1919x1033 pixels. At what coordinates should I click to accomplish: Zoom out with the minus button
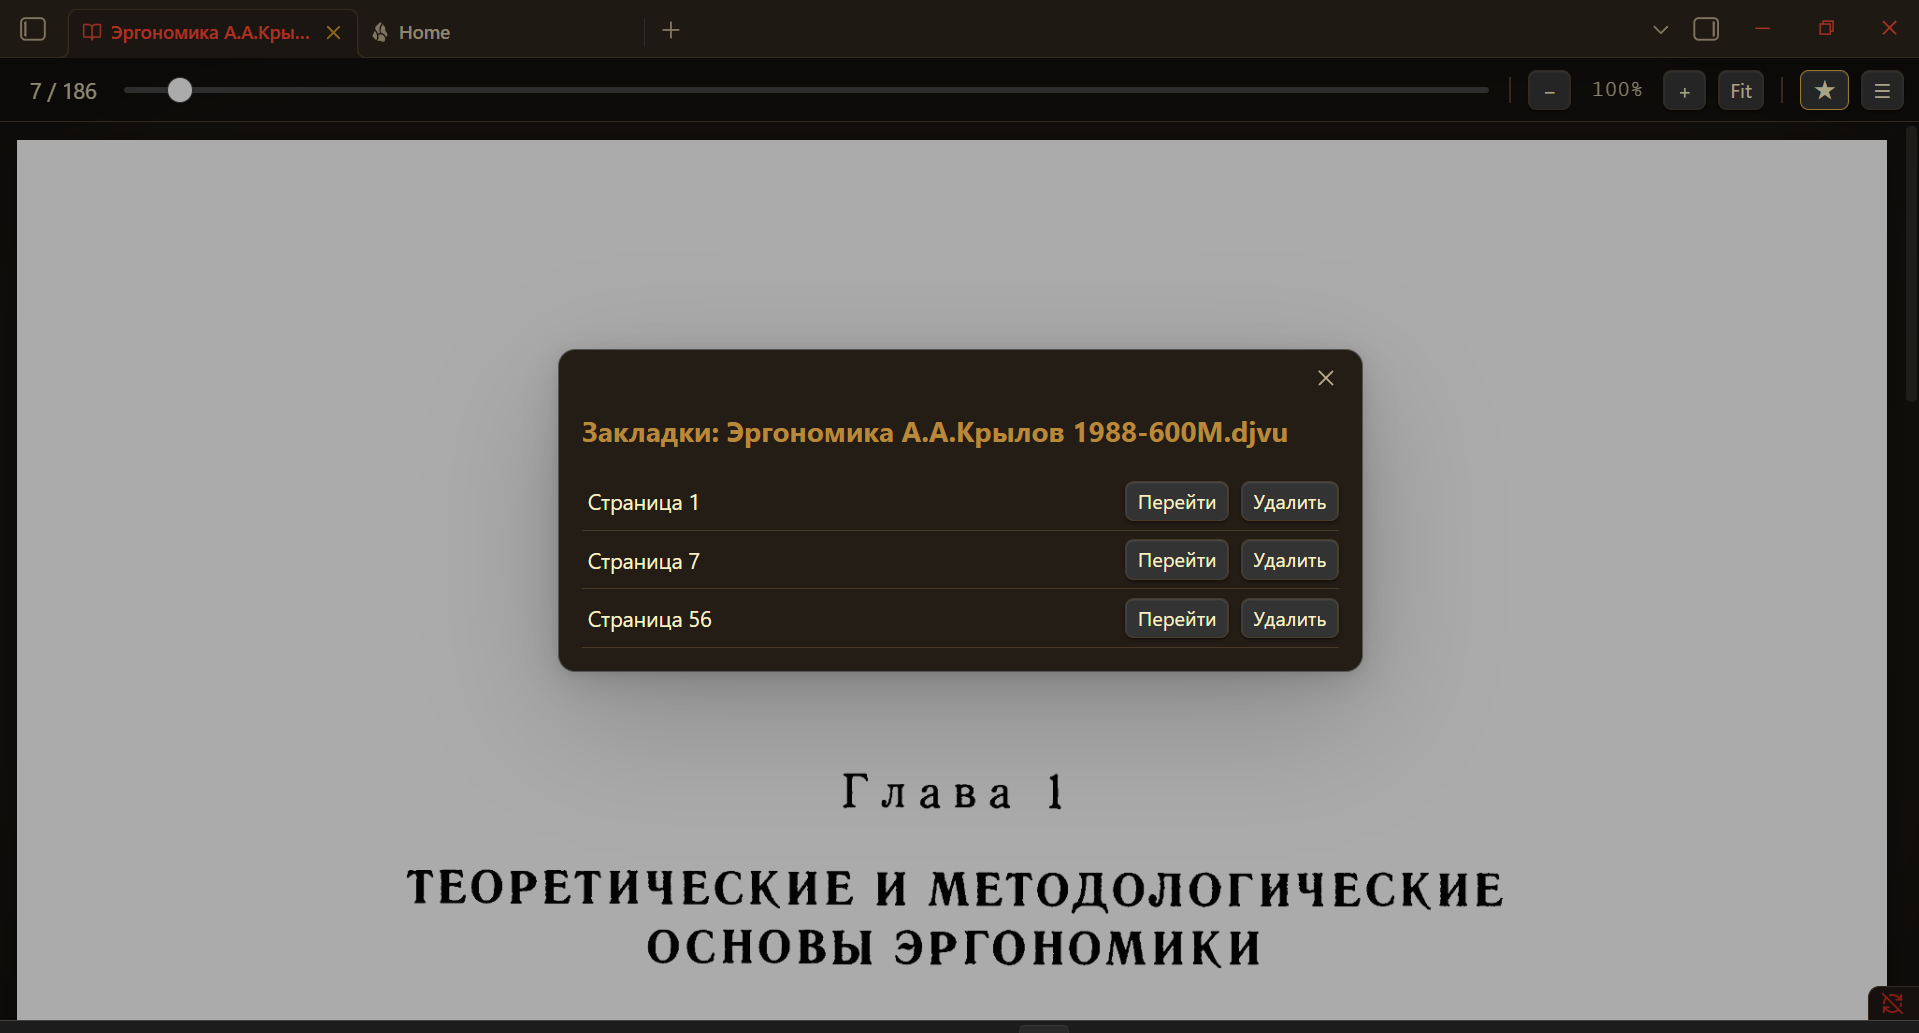coord(1549,91)
